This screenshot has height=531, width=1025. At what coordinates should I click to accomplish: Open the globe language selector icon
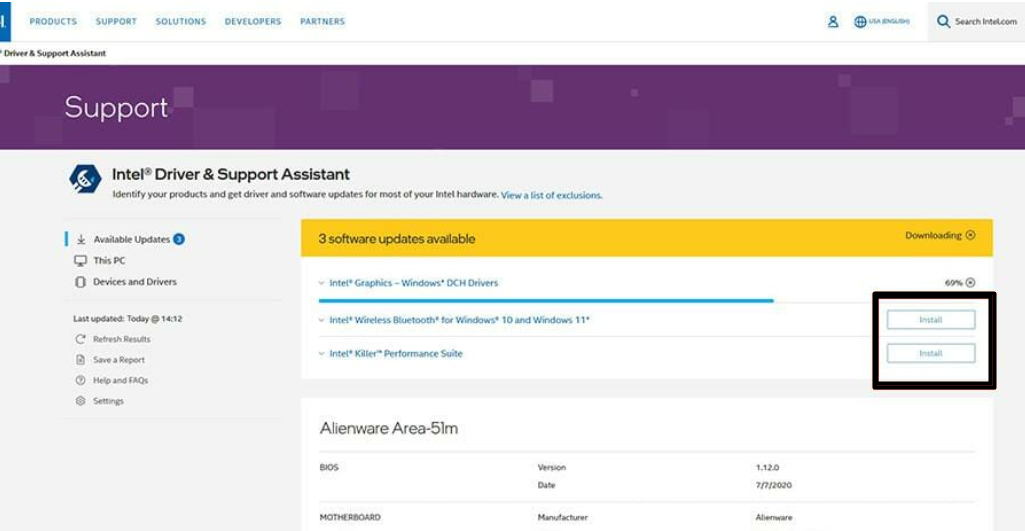(x=860, y=21)
